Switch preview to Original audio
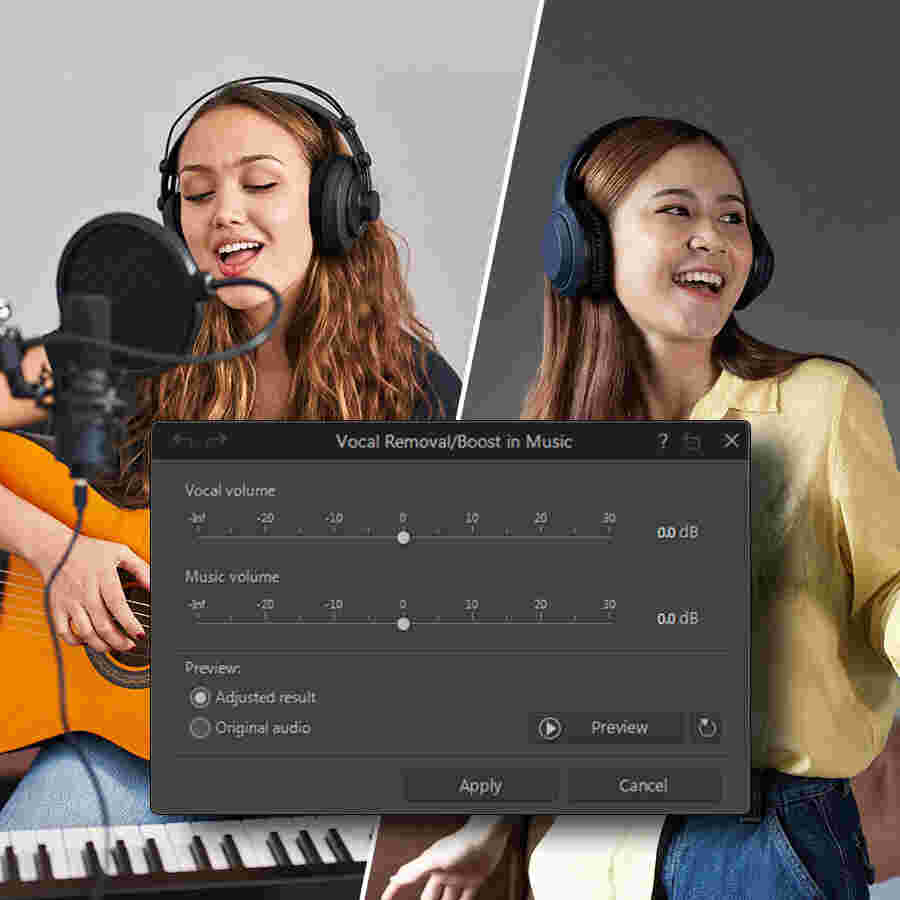The image size is (900, 900). point(199,726)
